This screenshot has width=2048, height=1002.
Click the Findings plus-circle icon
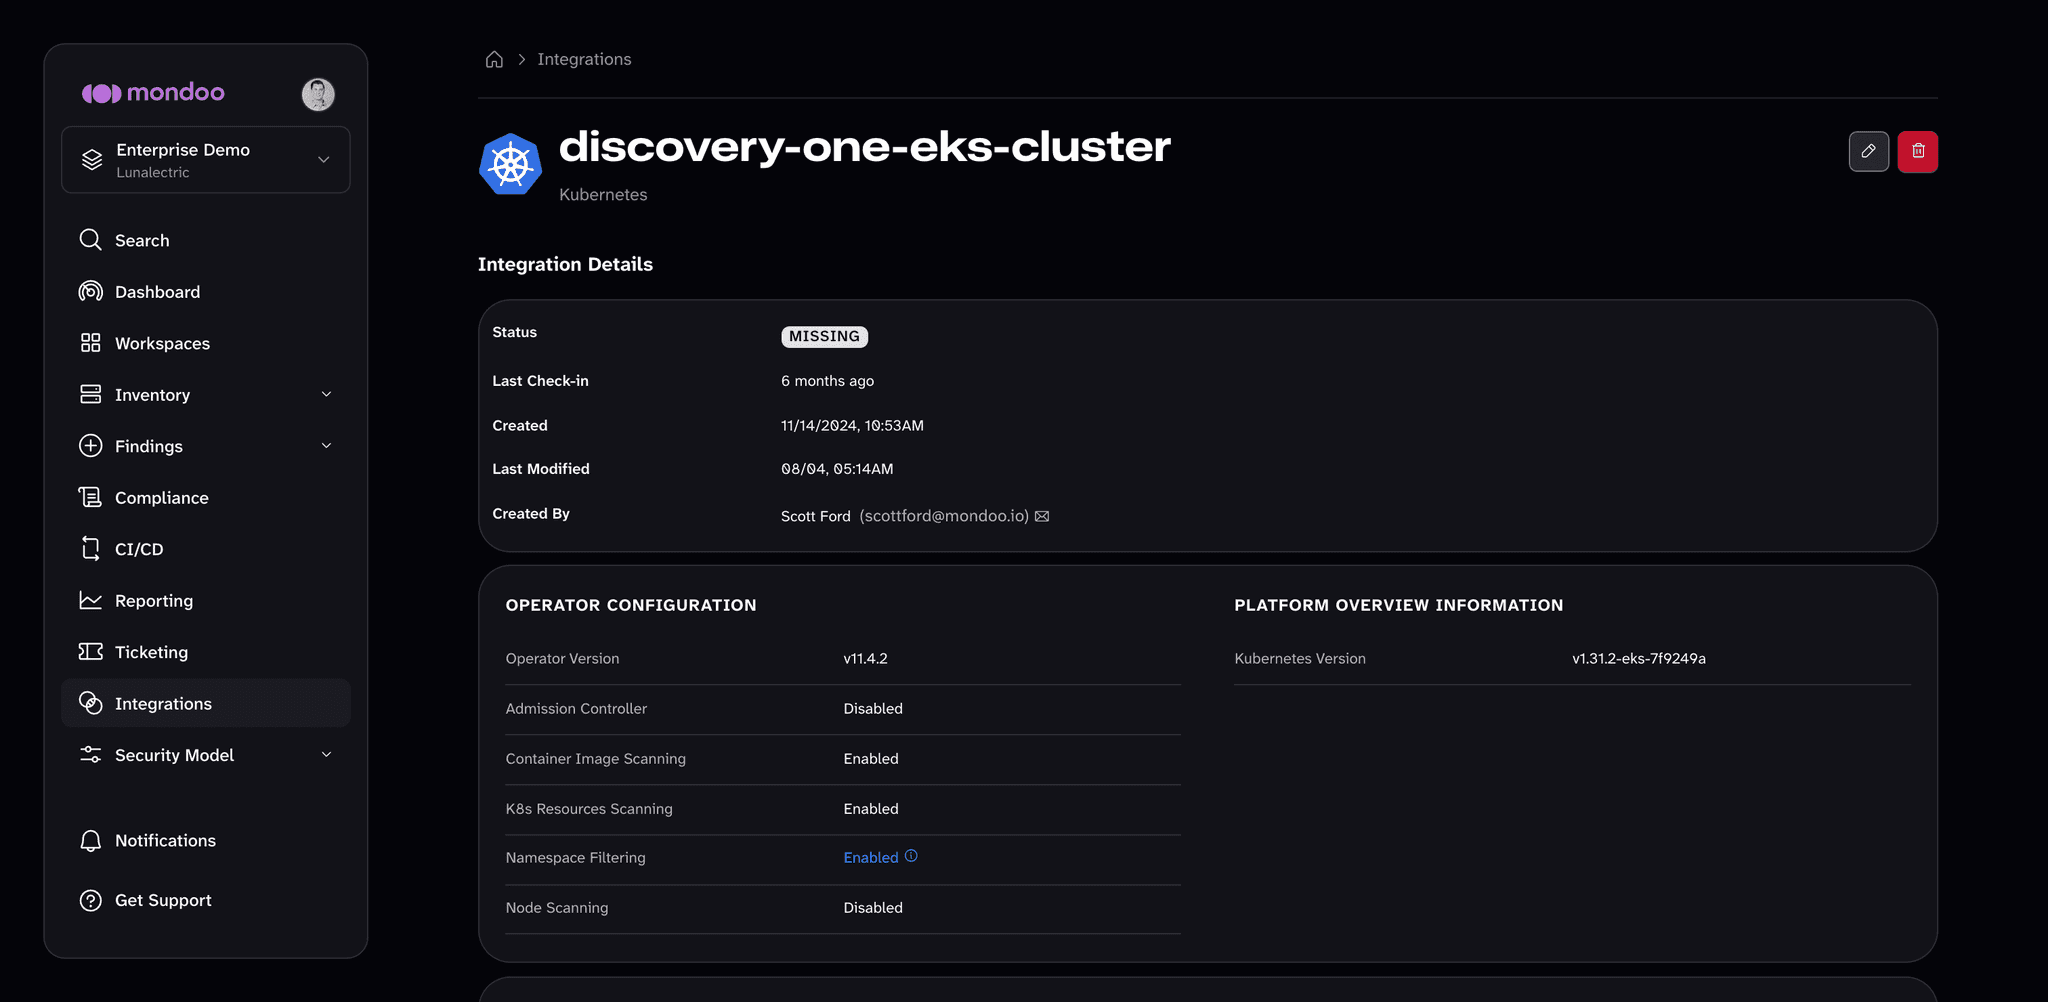click(90, 446)
